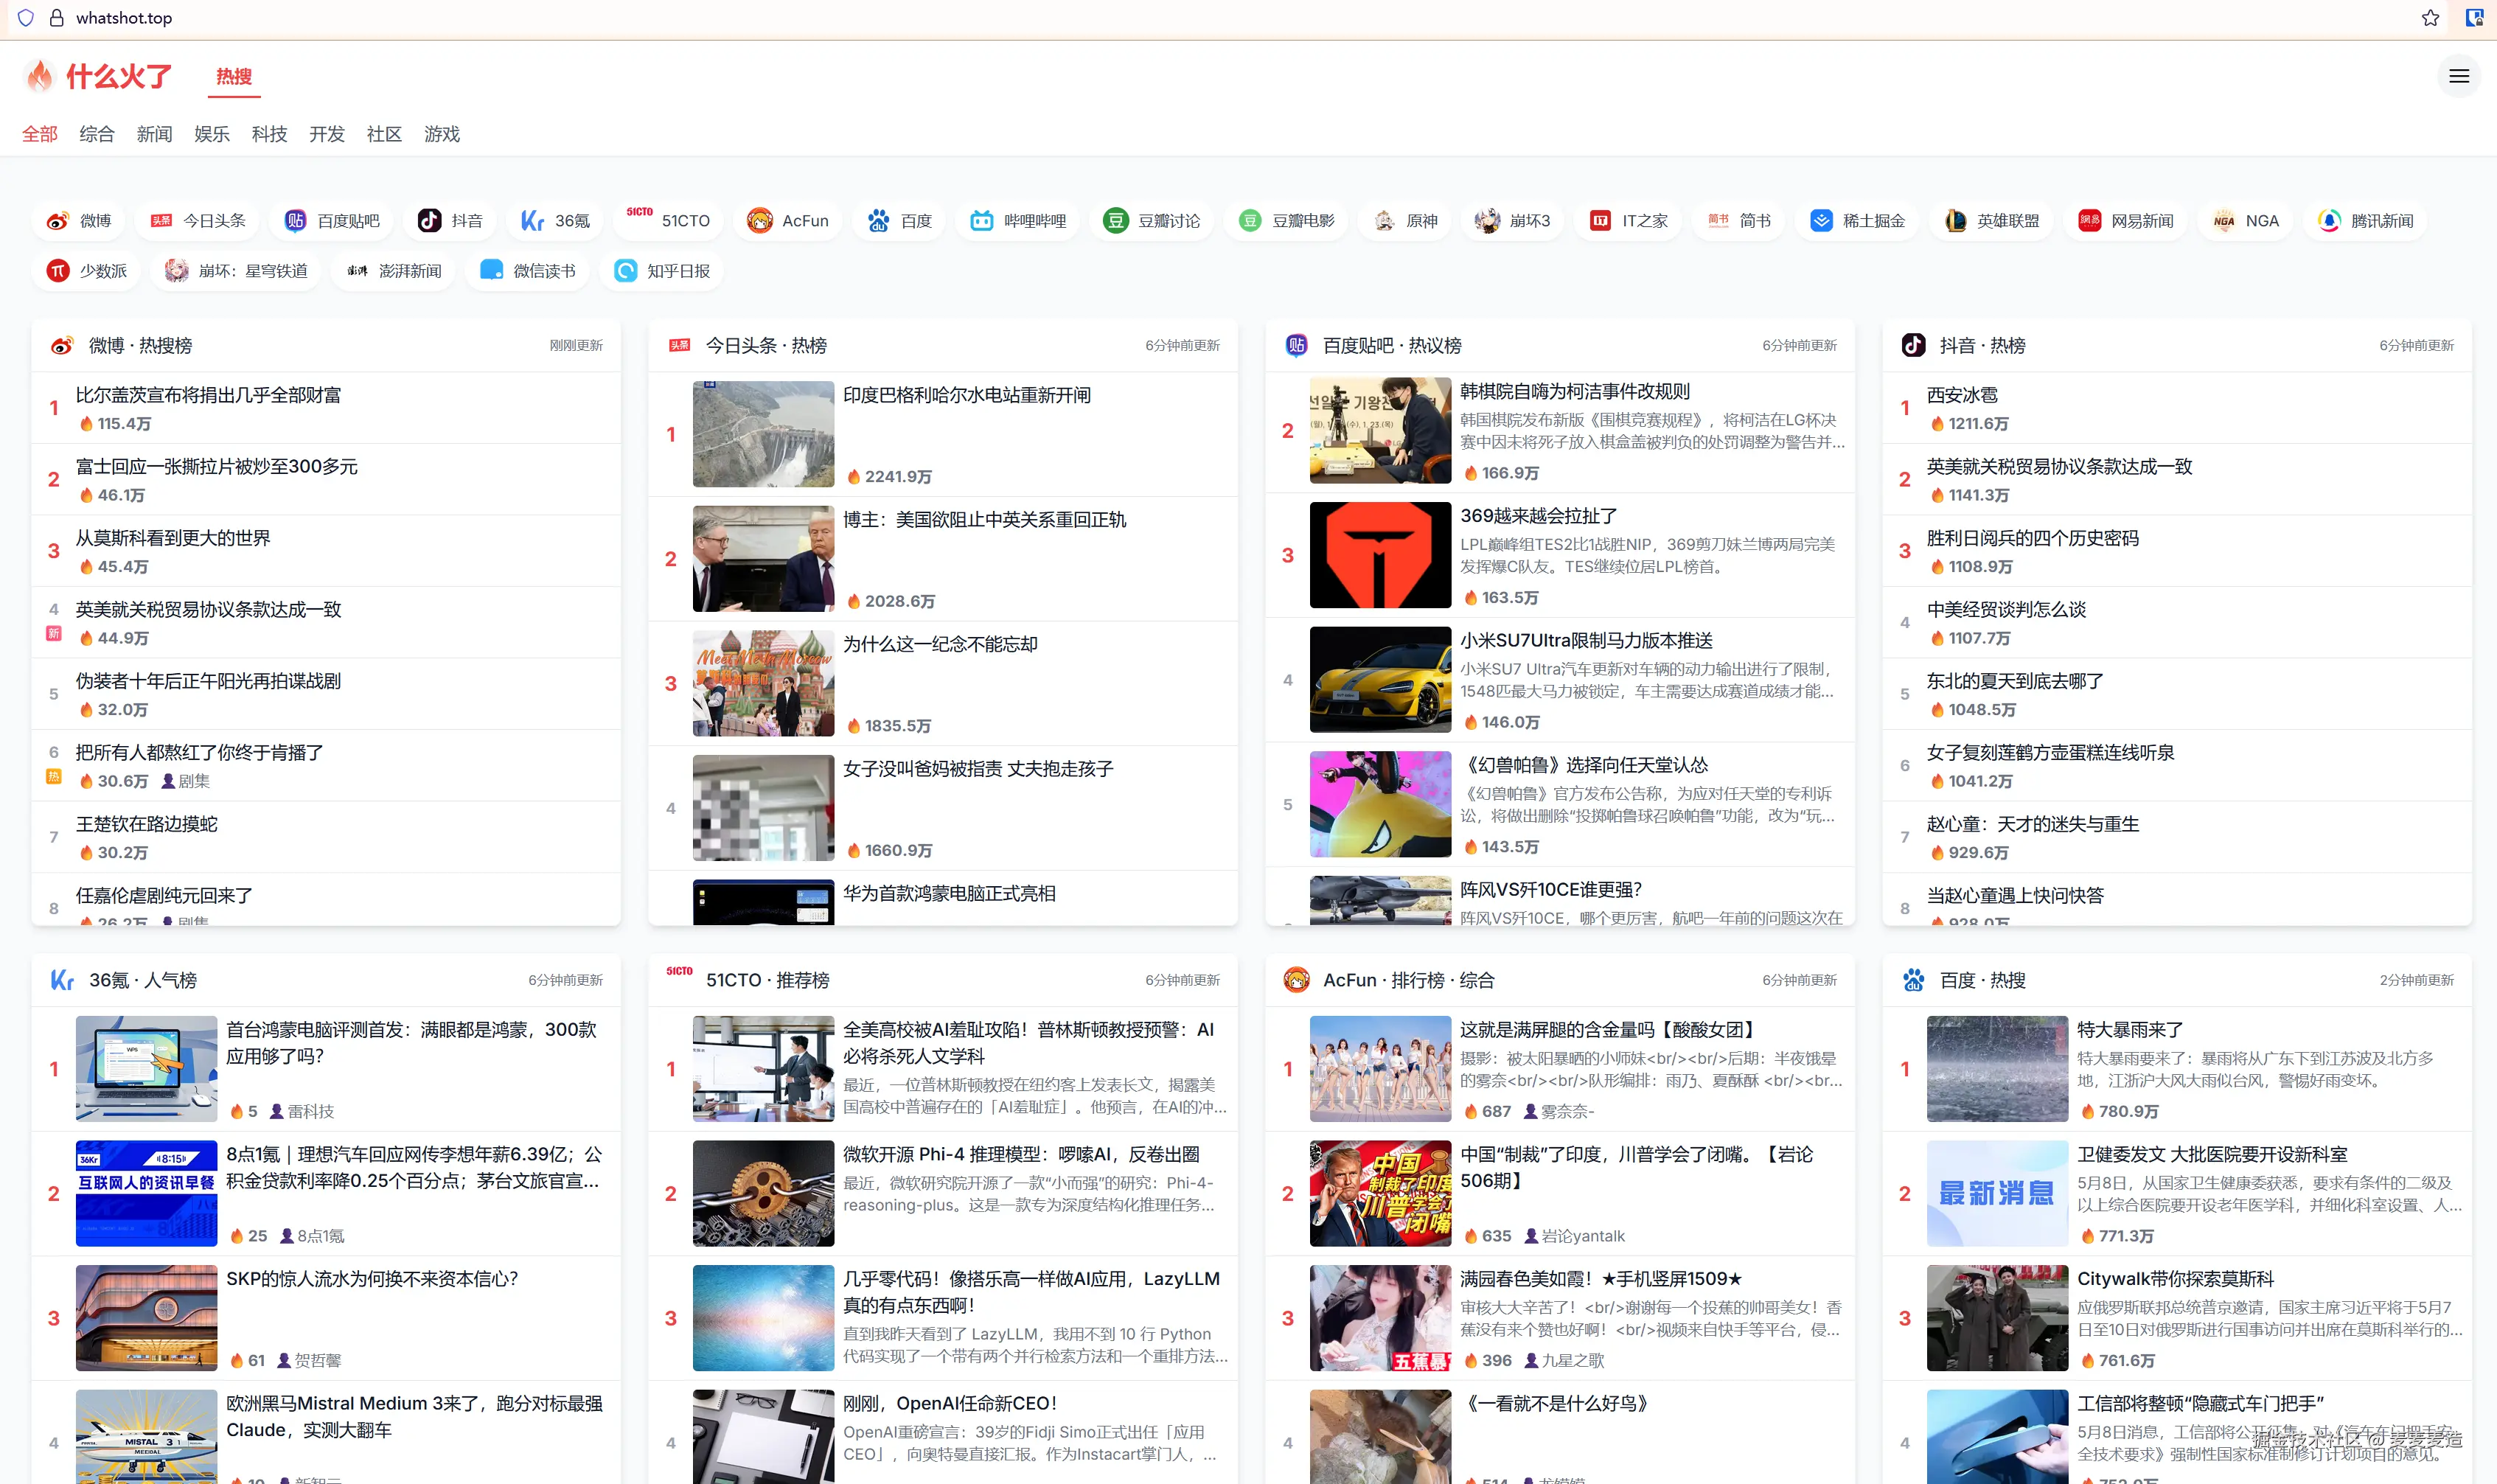Viewport: 2497px width, 1484px height.
Task: Switch to the 科技 category tab
Action: [268, 134]
